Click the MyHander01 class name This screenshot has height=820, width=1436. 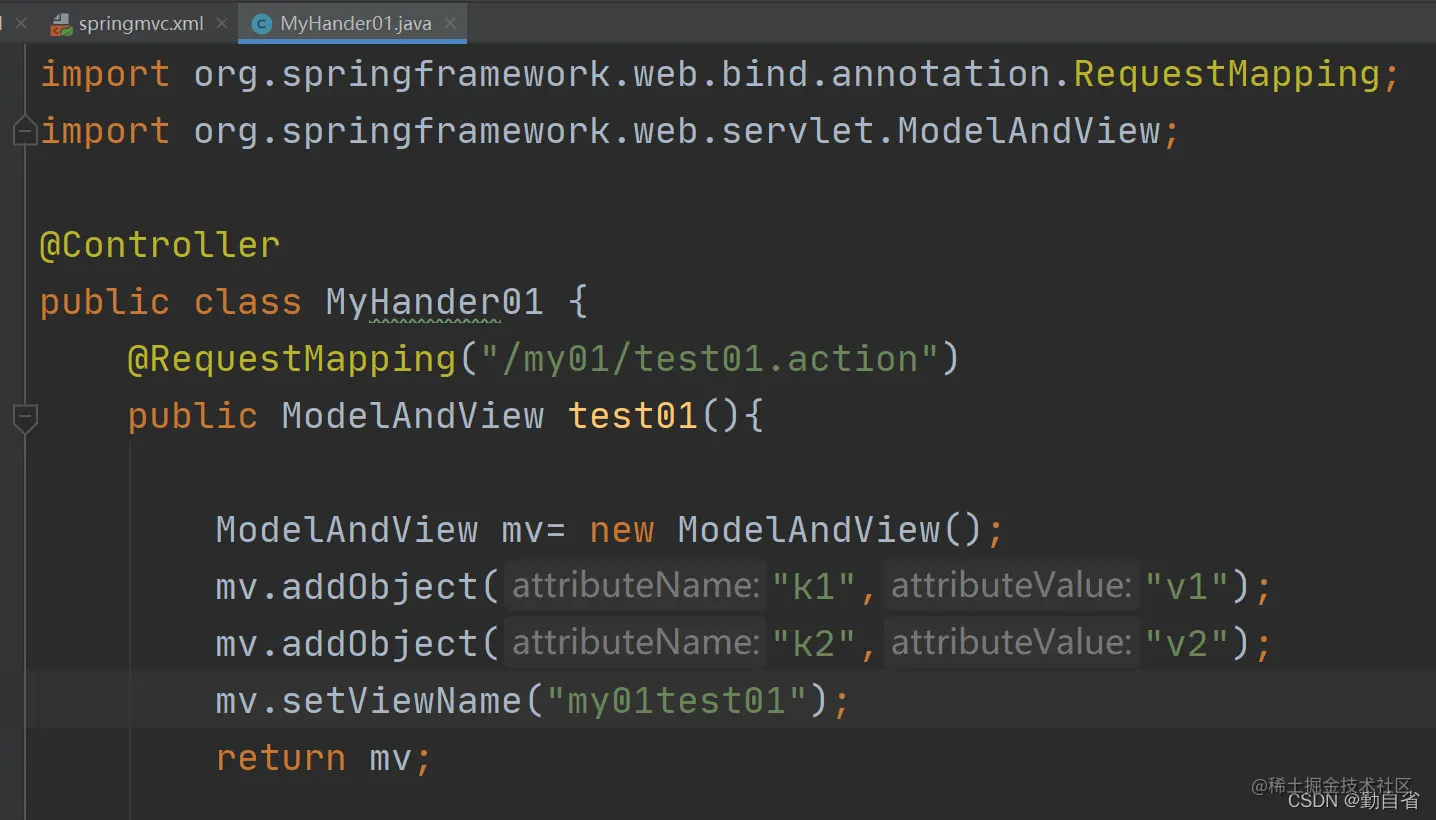click(435, 303)
